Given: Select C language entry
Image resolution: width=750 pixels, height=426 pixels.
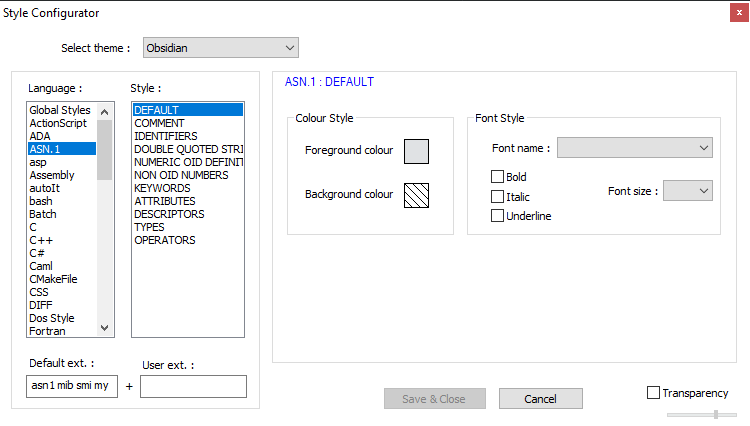Looking at the screenshot, I should point(62,227).
